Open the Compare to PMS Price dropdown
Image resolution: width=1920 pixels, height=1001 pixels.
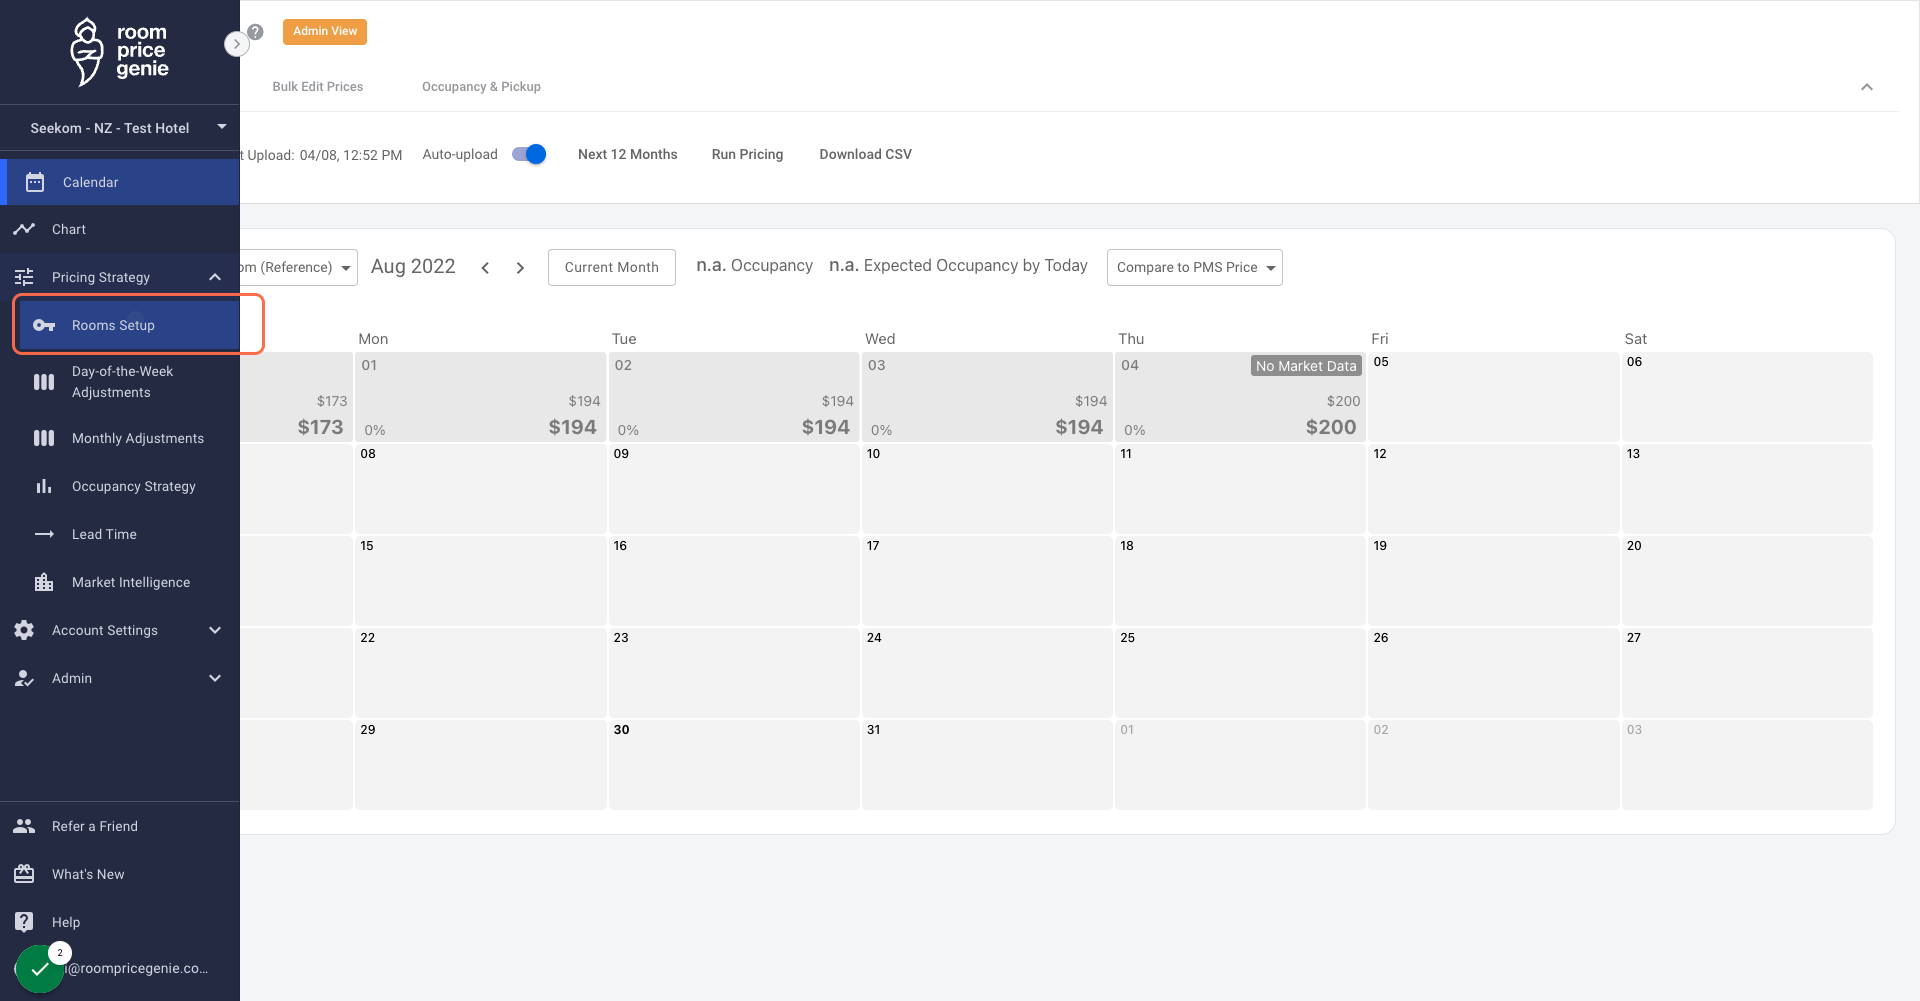(1194, 267)
